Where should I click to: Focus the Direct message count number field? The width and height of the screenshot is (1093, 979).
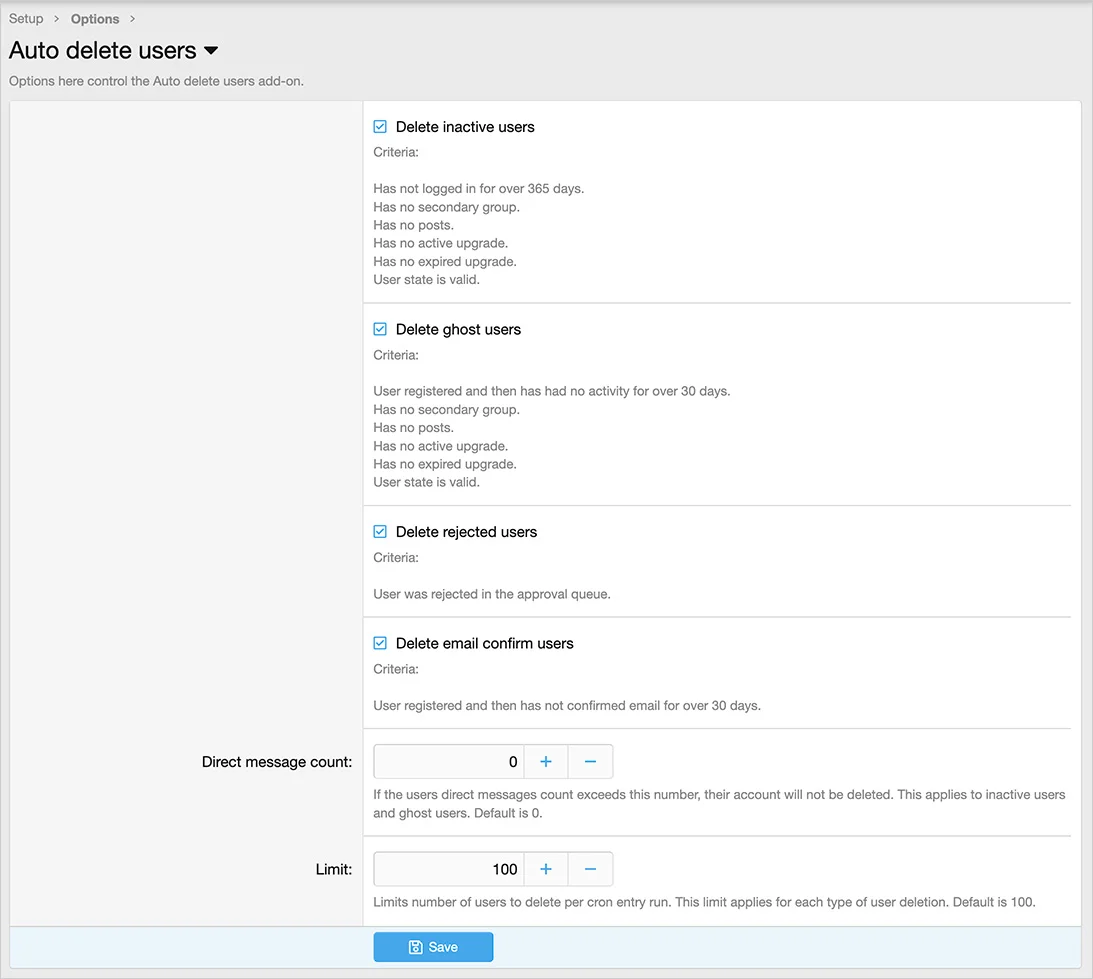(x=449, y=761)
